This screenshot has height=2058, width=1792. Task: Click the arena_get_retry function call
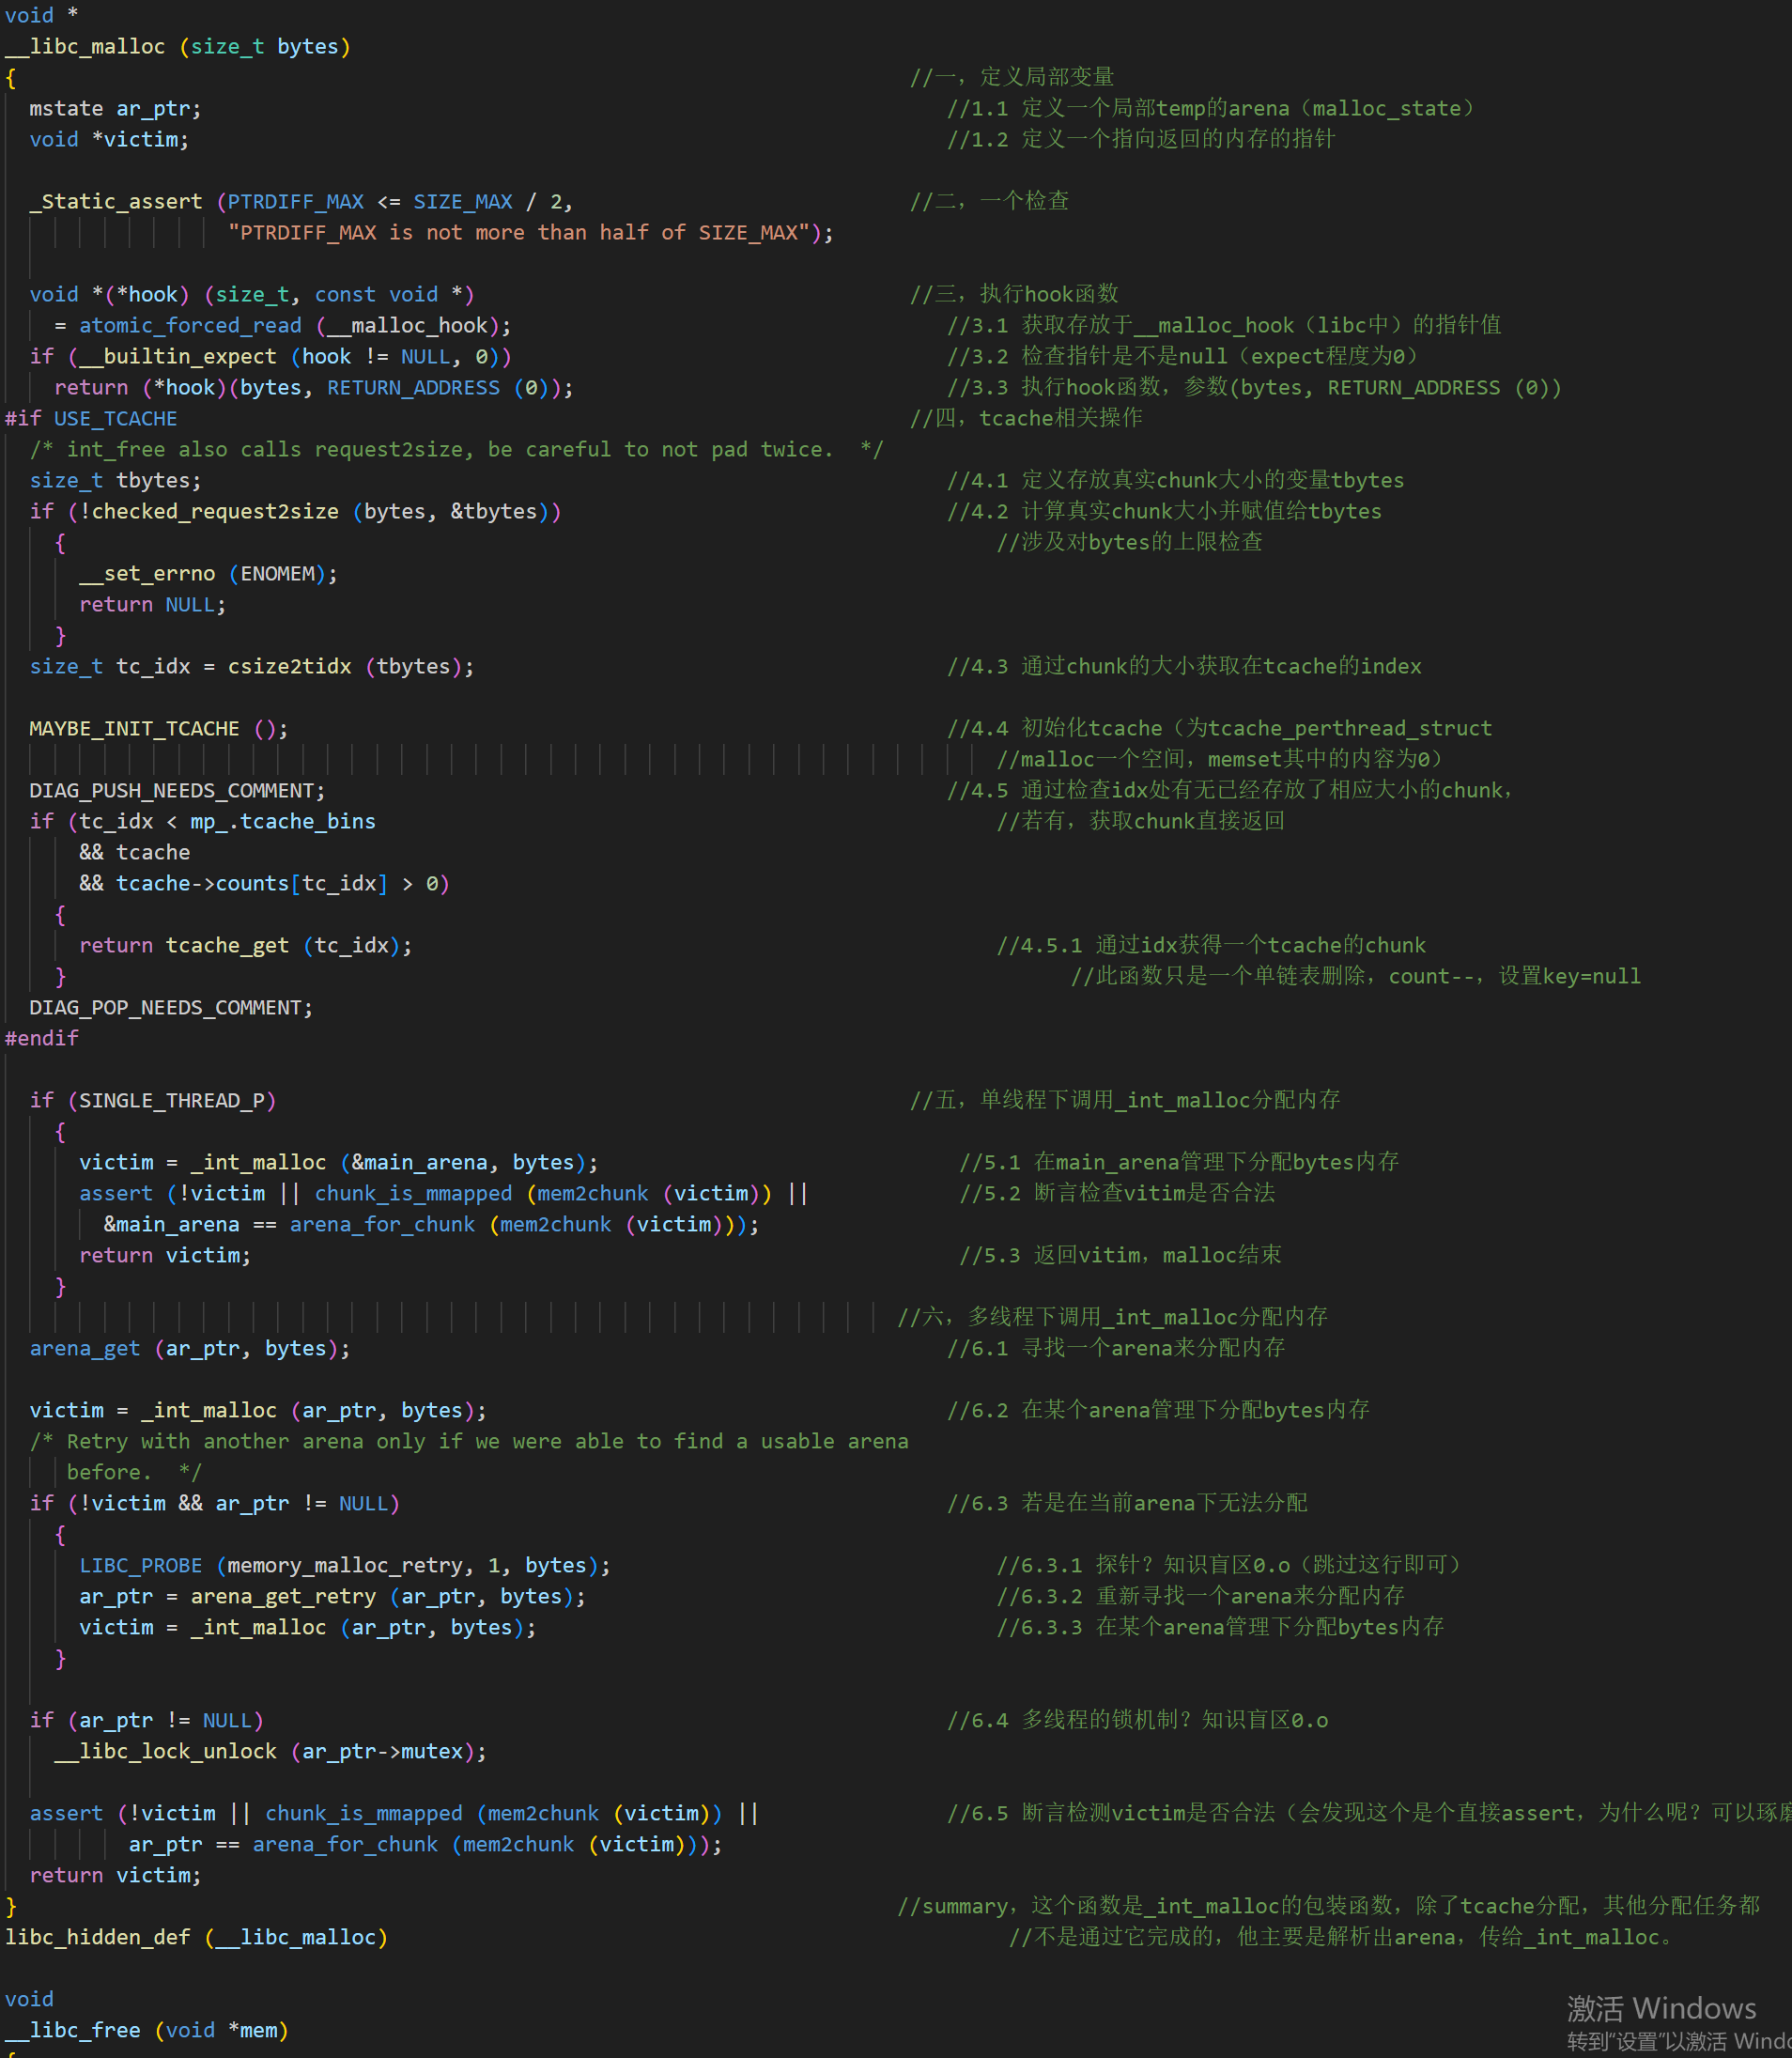(283, 1597)
